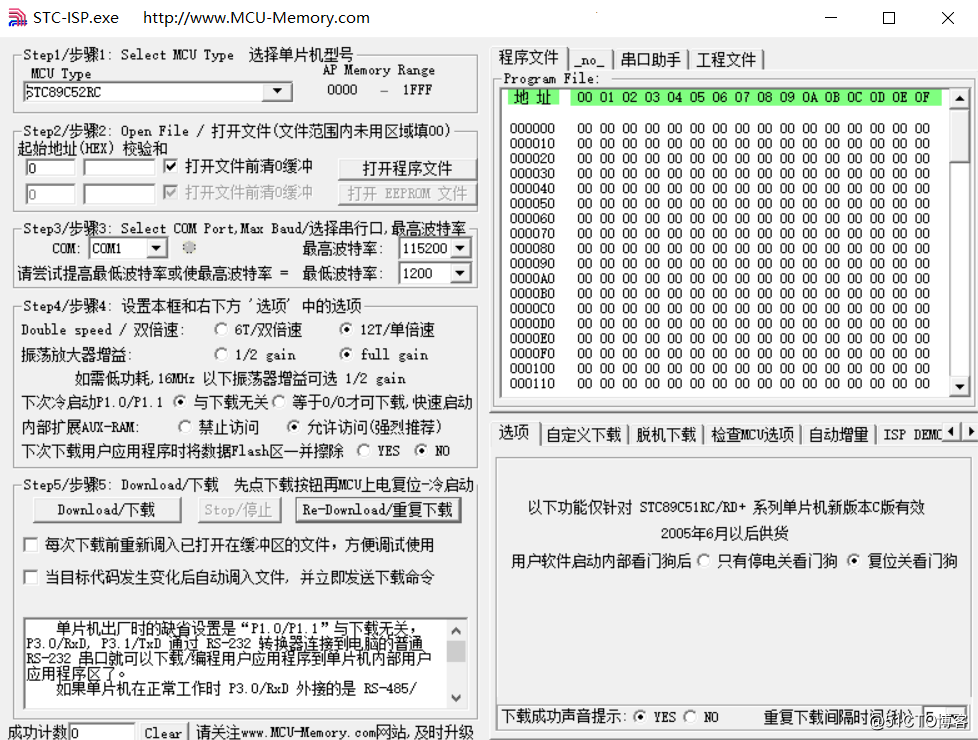
Task: Switch to the 串口助手 tab
Action: click(x=648, y=58)
